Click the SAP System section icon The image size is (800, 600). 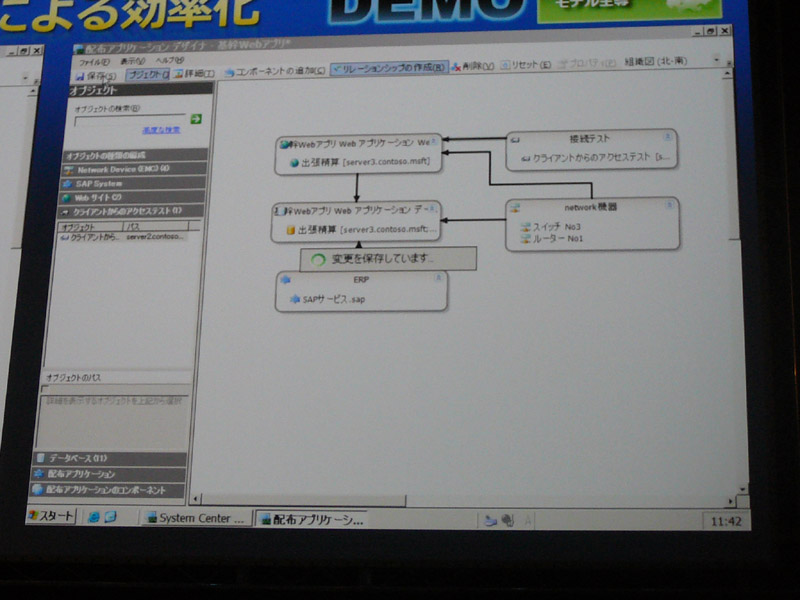coord(67,184)
